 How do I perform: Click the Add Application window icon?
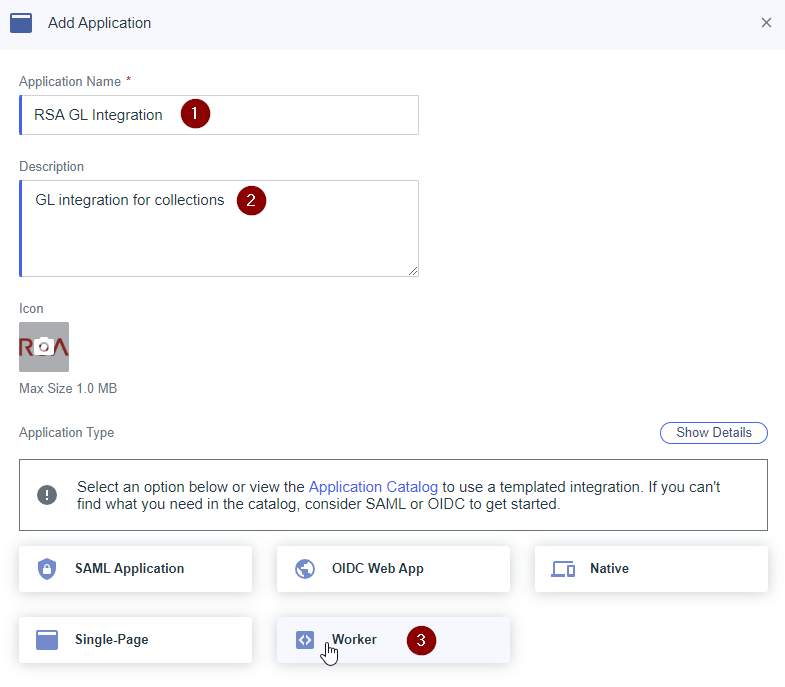(21, 23)
